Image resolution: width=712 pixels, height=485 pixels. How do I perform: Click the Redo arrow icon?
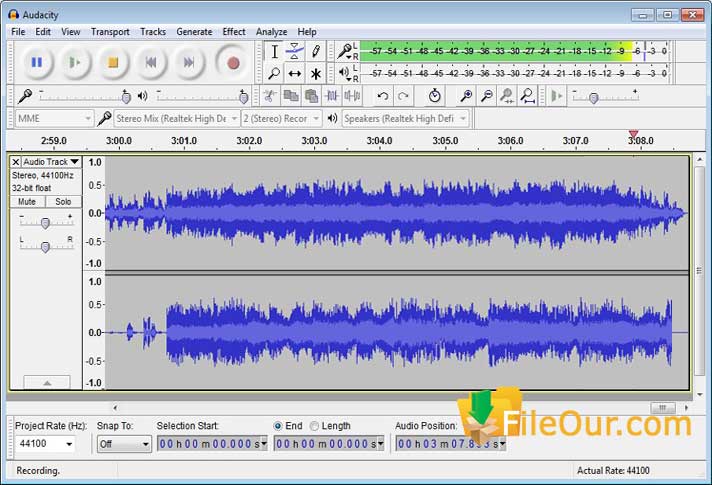(x=403, y=96)
